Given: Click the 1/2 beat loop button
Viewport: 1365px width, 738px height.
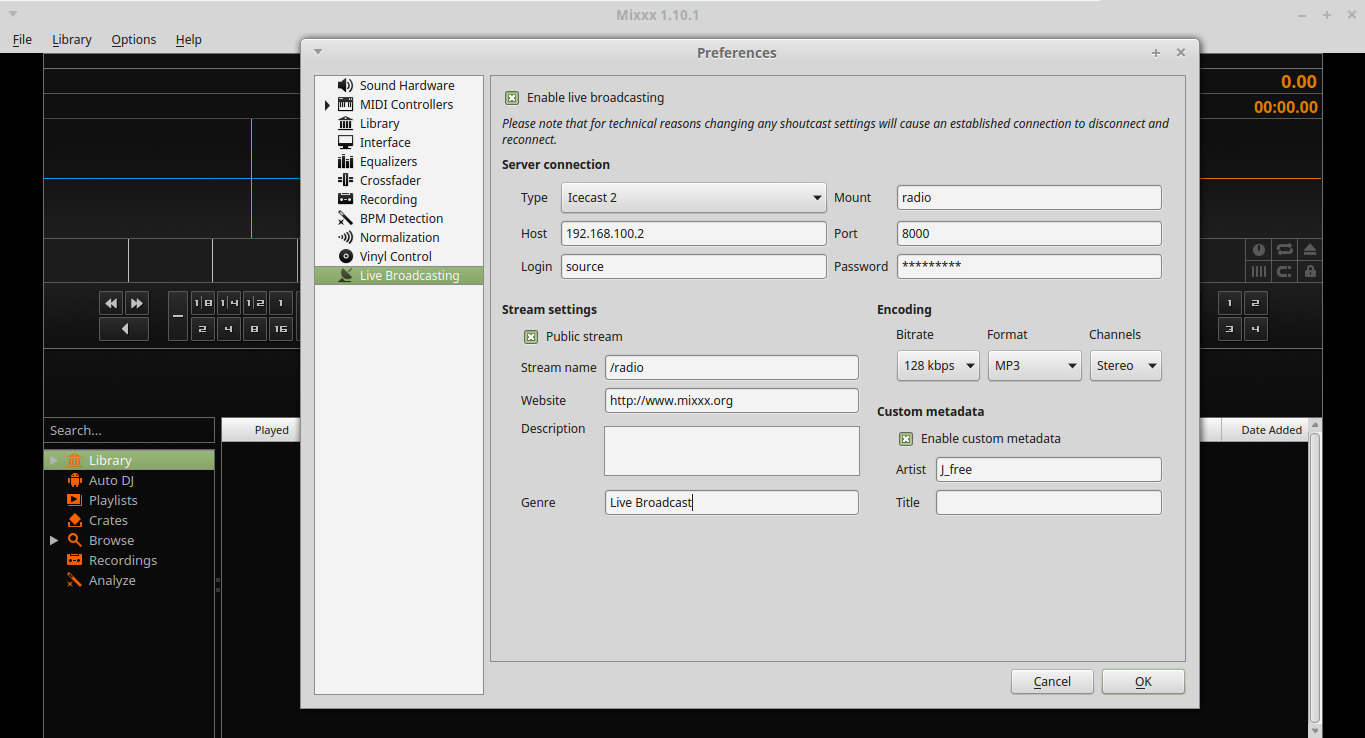Looking at the screenshot, I should click(255, 303).
